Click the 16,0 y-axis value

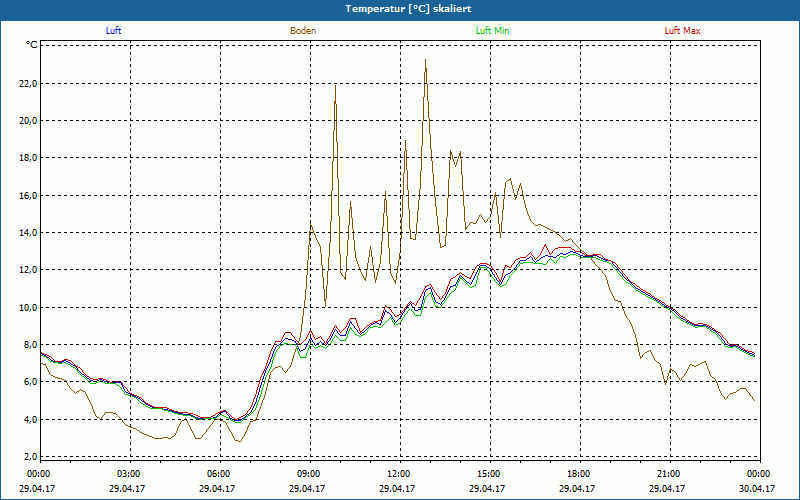29,195
